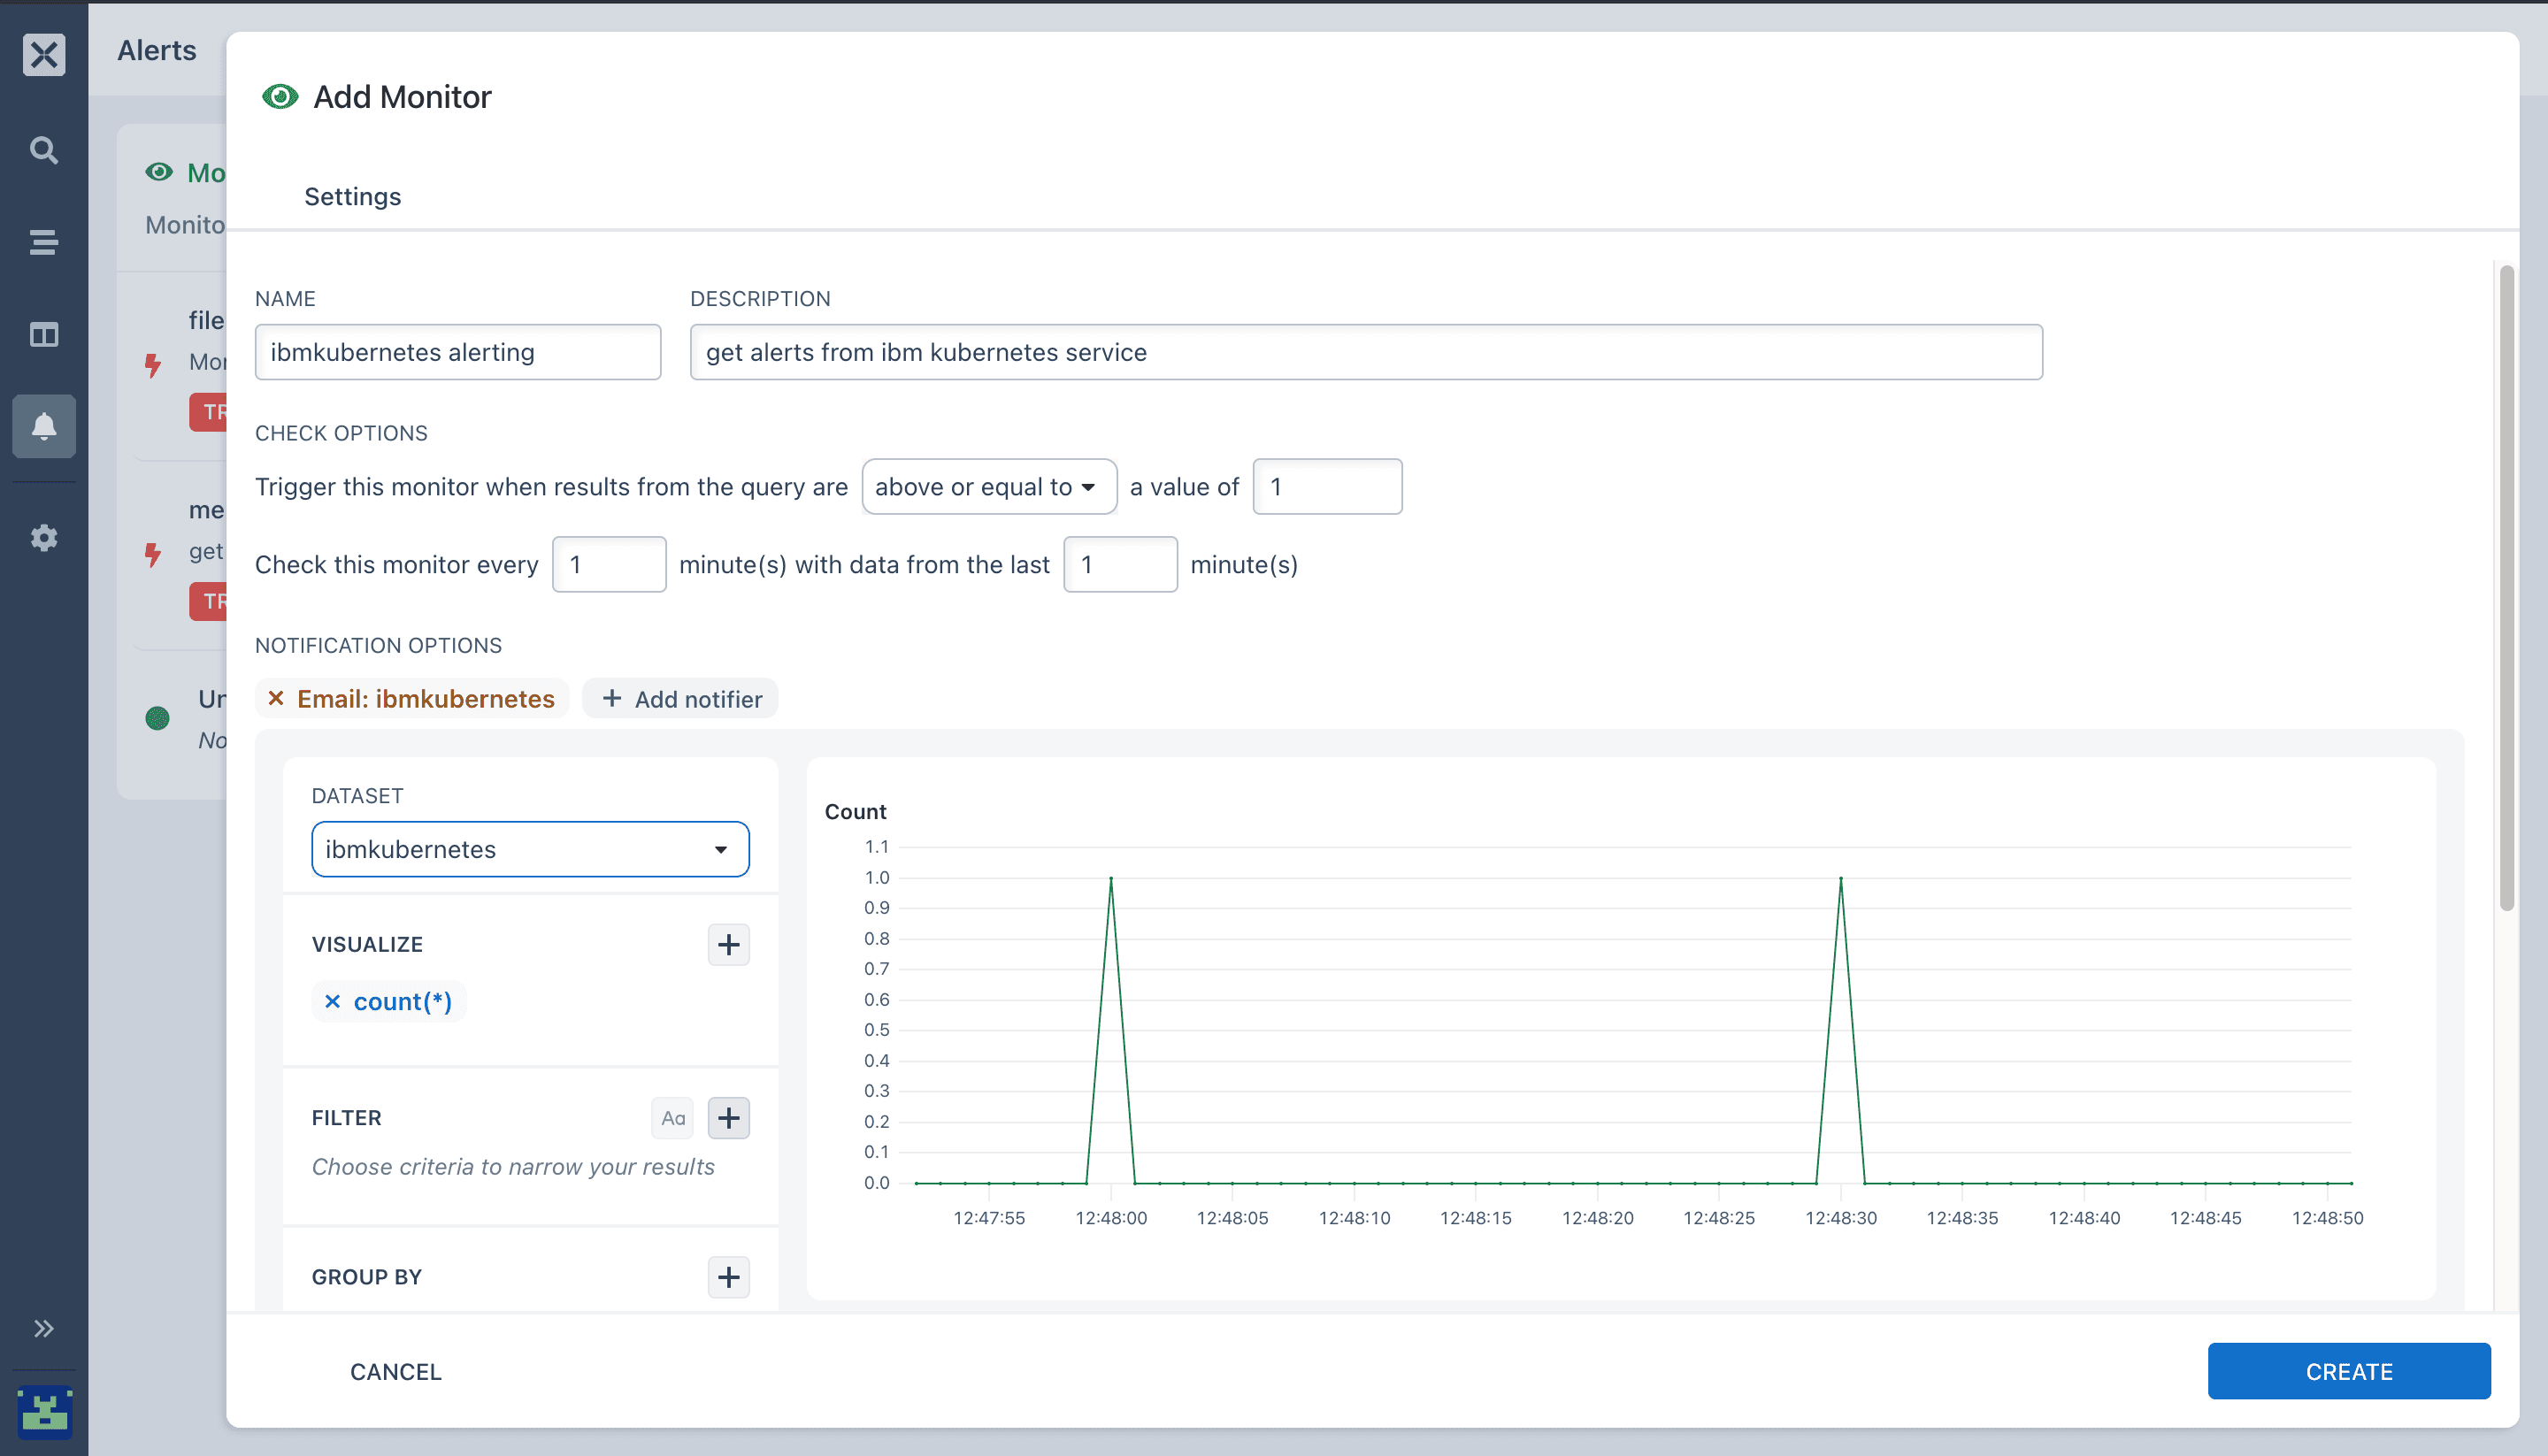
Task: Add a group by field
Action: coord(729,1276)
